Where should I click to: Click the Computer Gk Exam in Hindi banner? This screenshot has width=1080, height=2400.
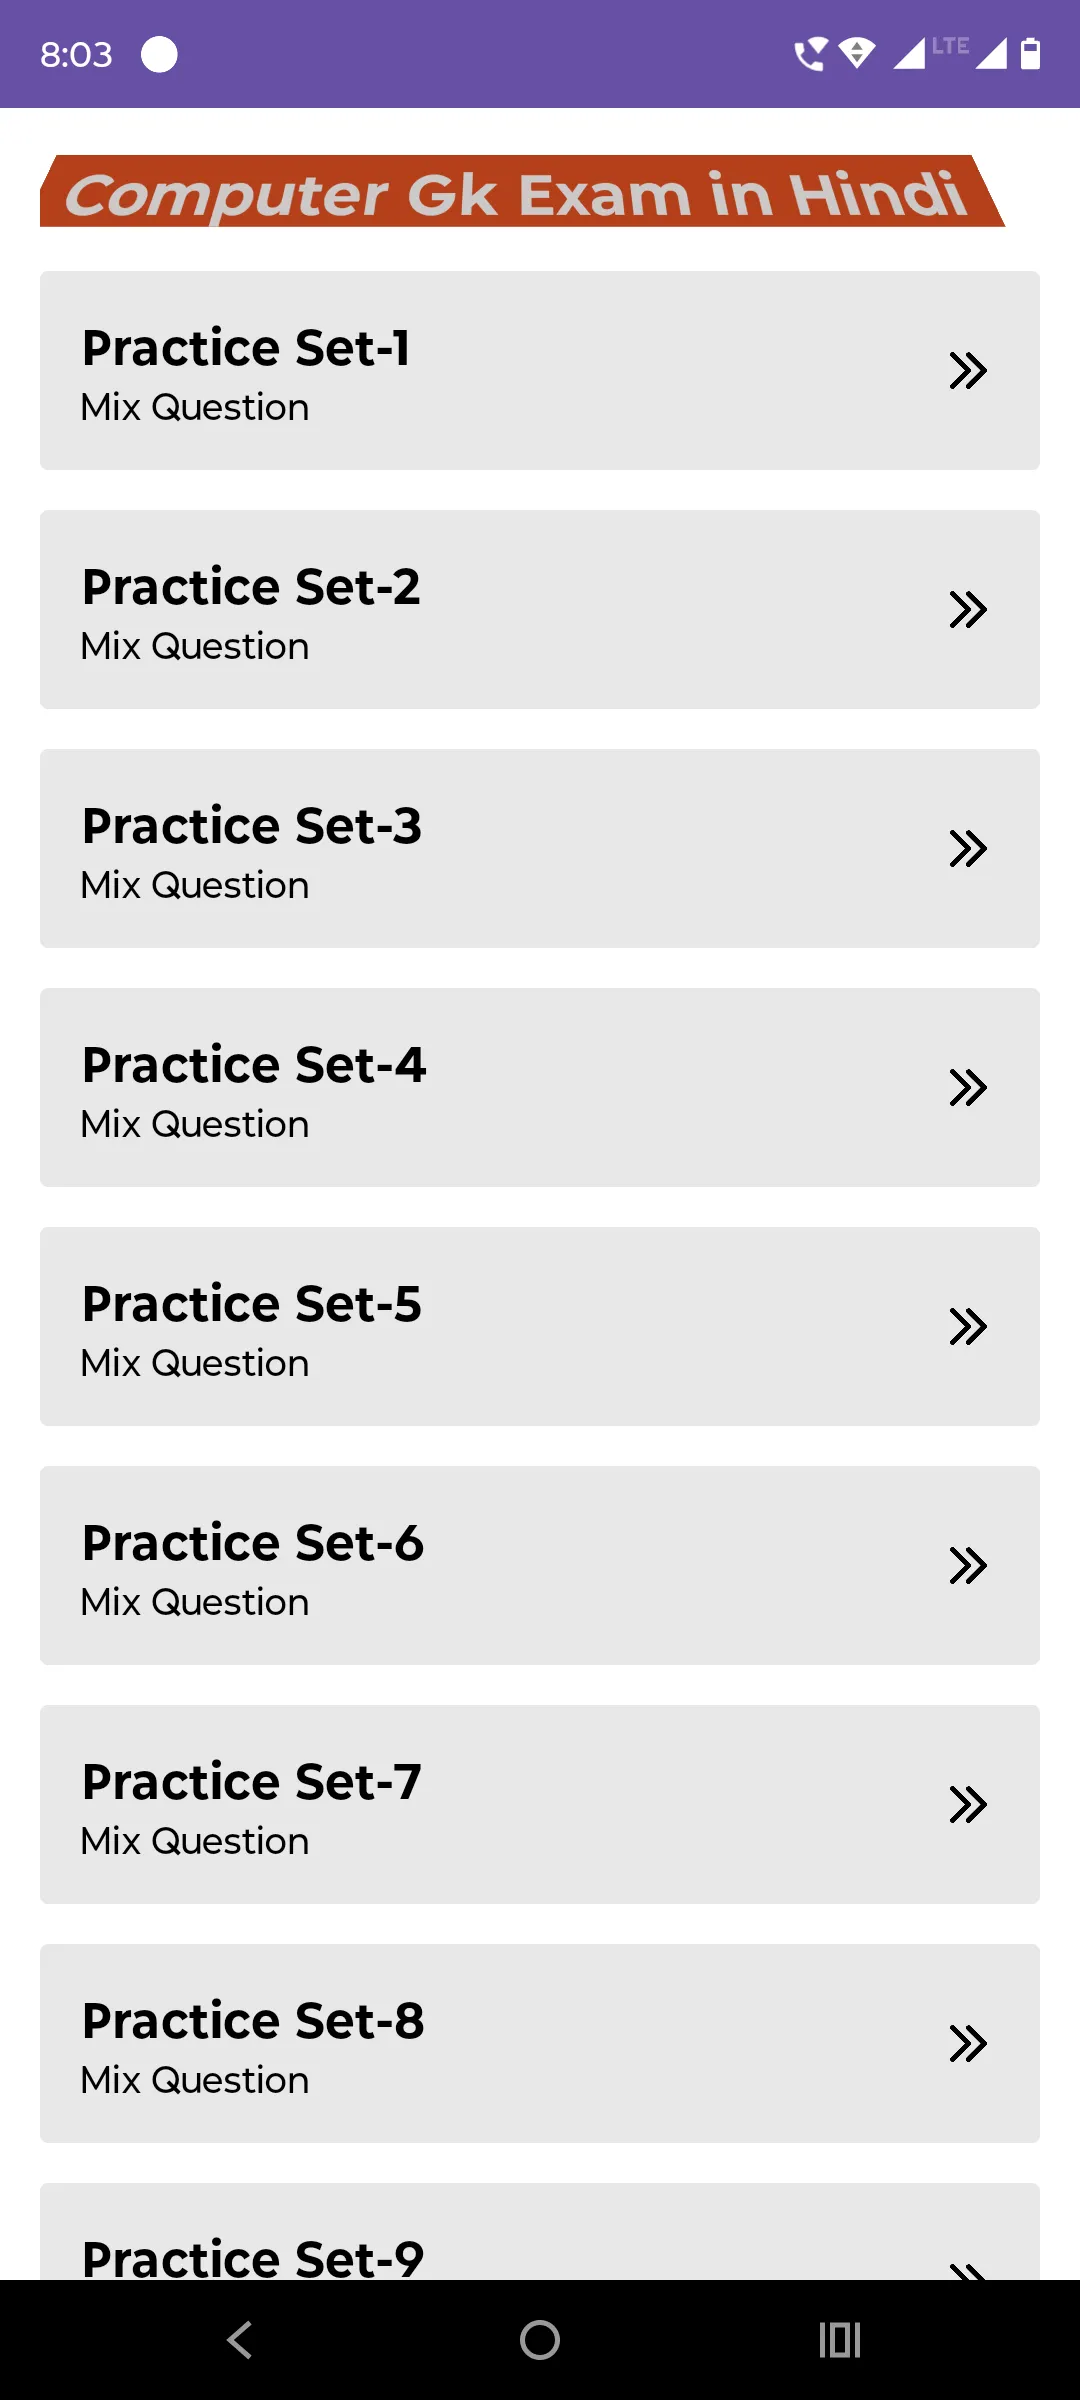coord(522,191)
